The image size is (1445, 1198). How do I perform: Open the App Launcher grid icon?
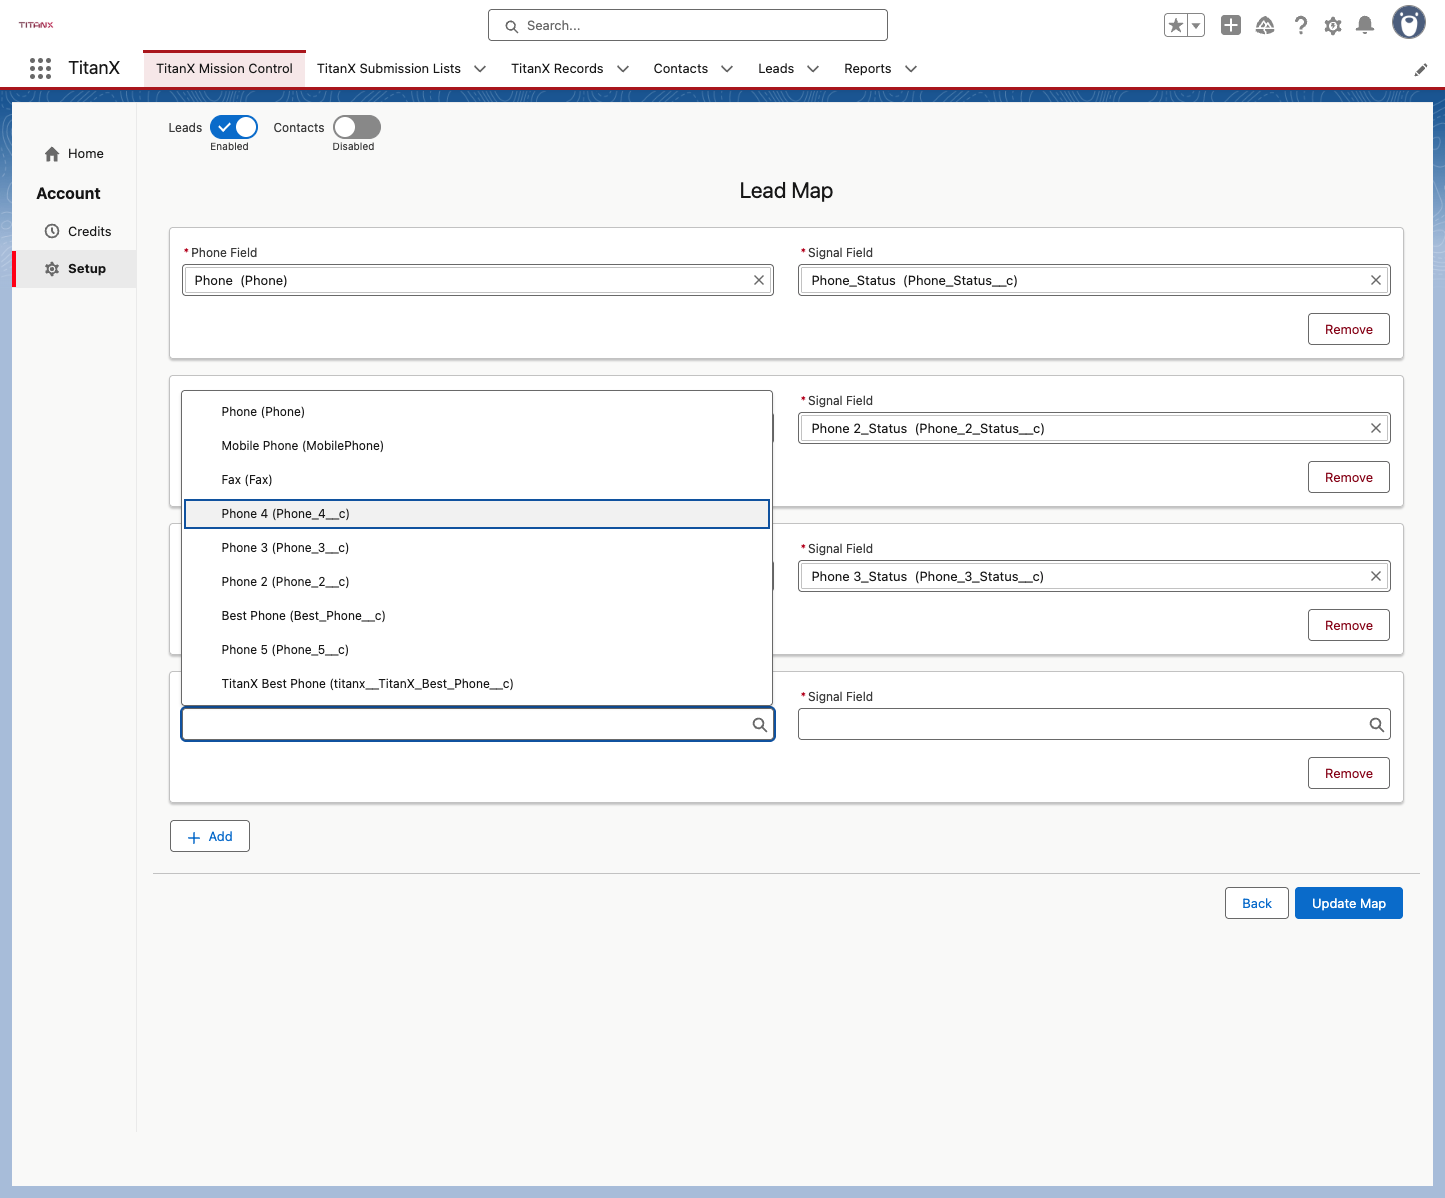(x=40, y=68)
